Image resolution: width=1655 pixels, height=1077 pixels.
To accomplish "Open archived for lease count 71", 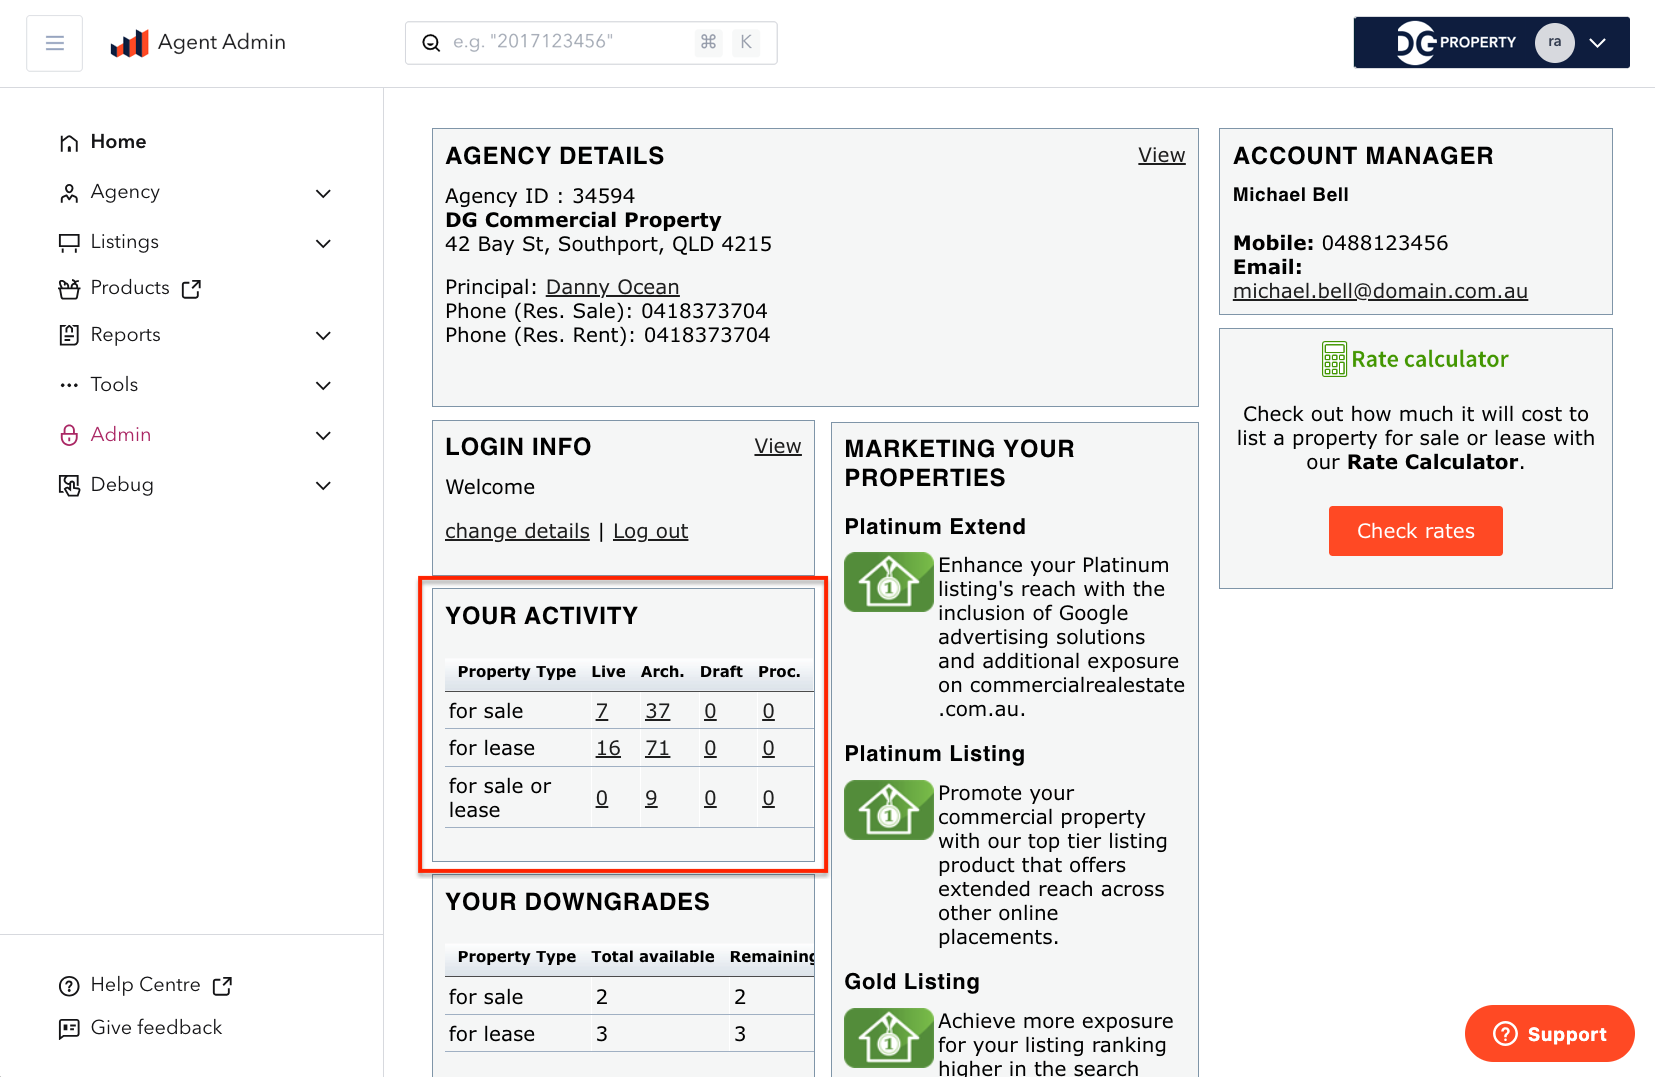I will 657,748.
